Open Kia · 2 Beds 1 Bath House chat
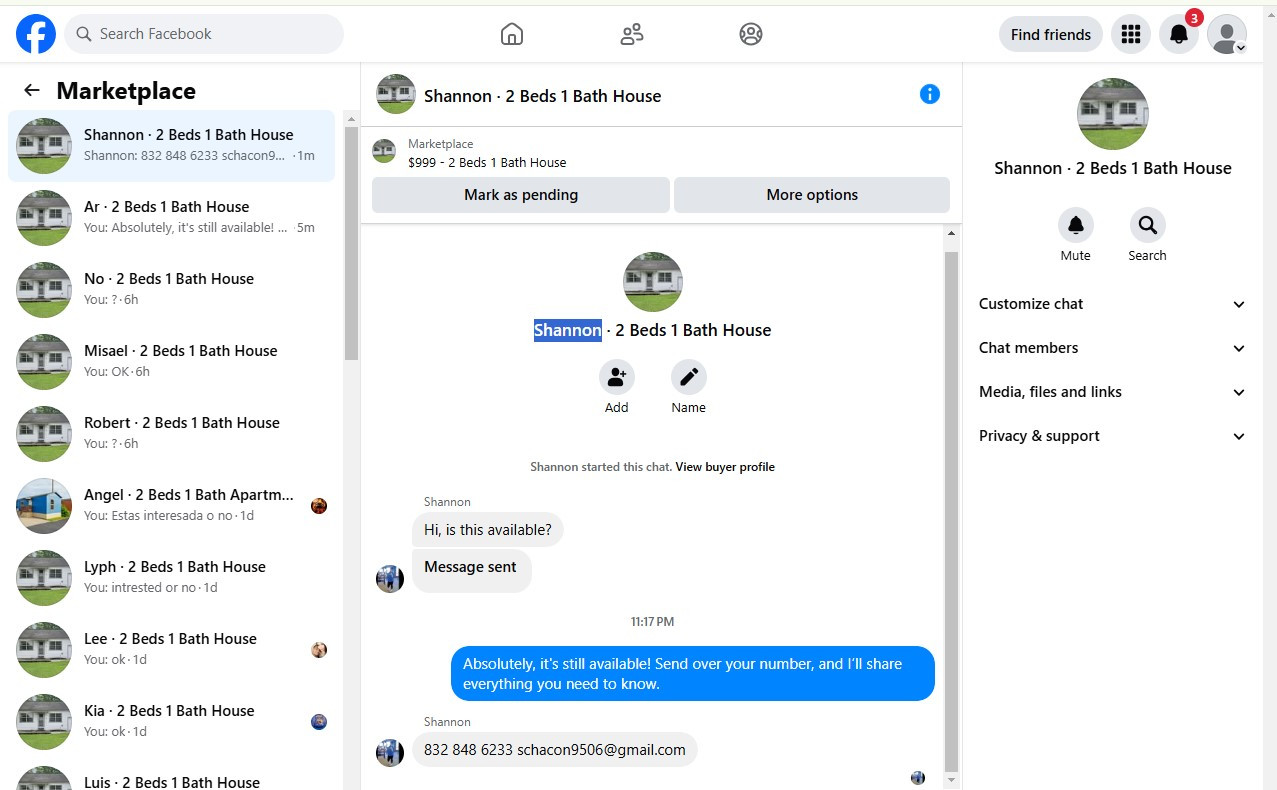The width and height of the screenshot is (1277, 790). coord(171,722)
